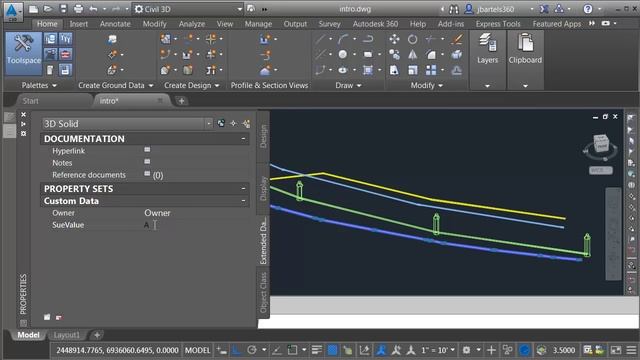This screenshot has height=360, width=640.
Task: Select the Extended Data vertical tab
Action: [263, 241]
